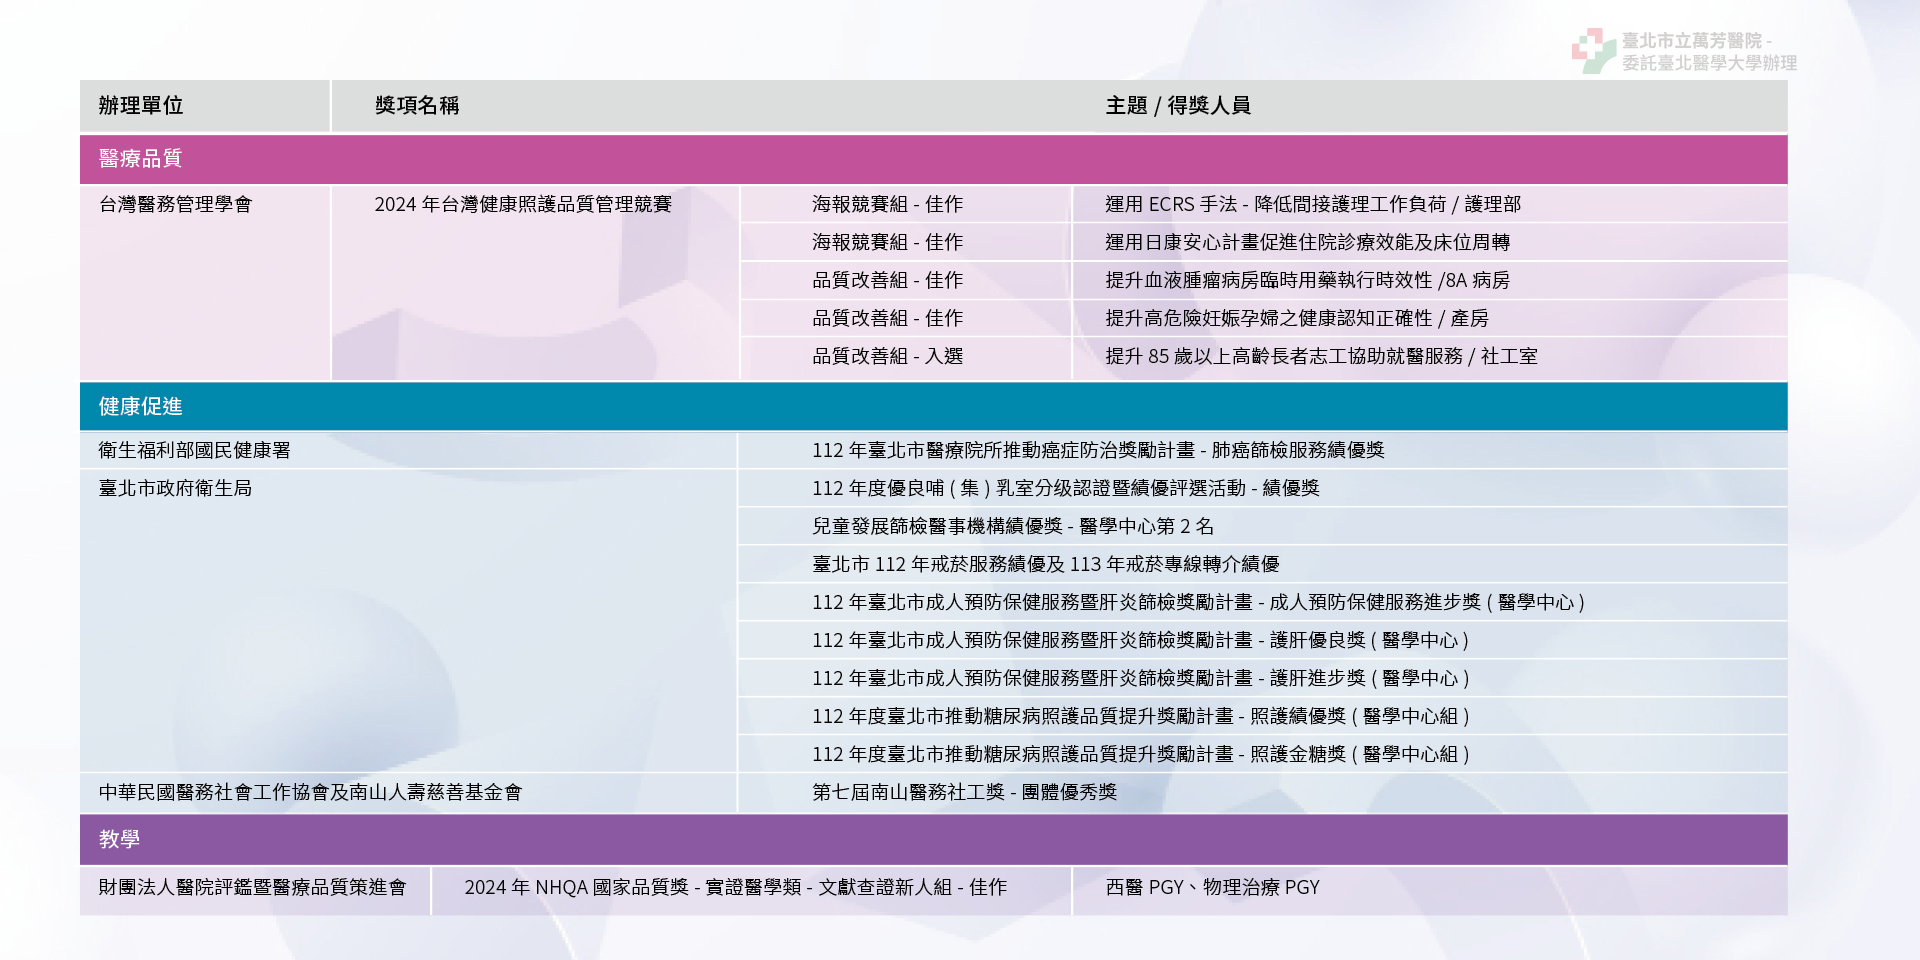Screen dimensions: 1920x960
Task: Select 臺北市 112 年戒菸服務績優 row
Action: [1046, 564]
